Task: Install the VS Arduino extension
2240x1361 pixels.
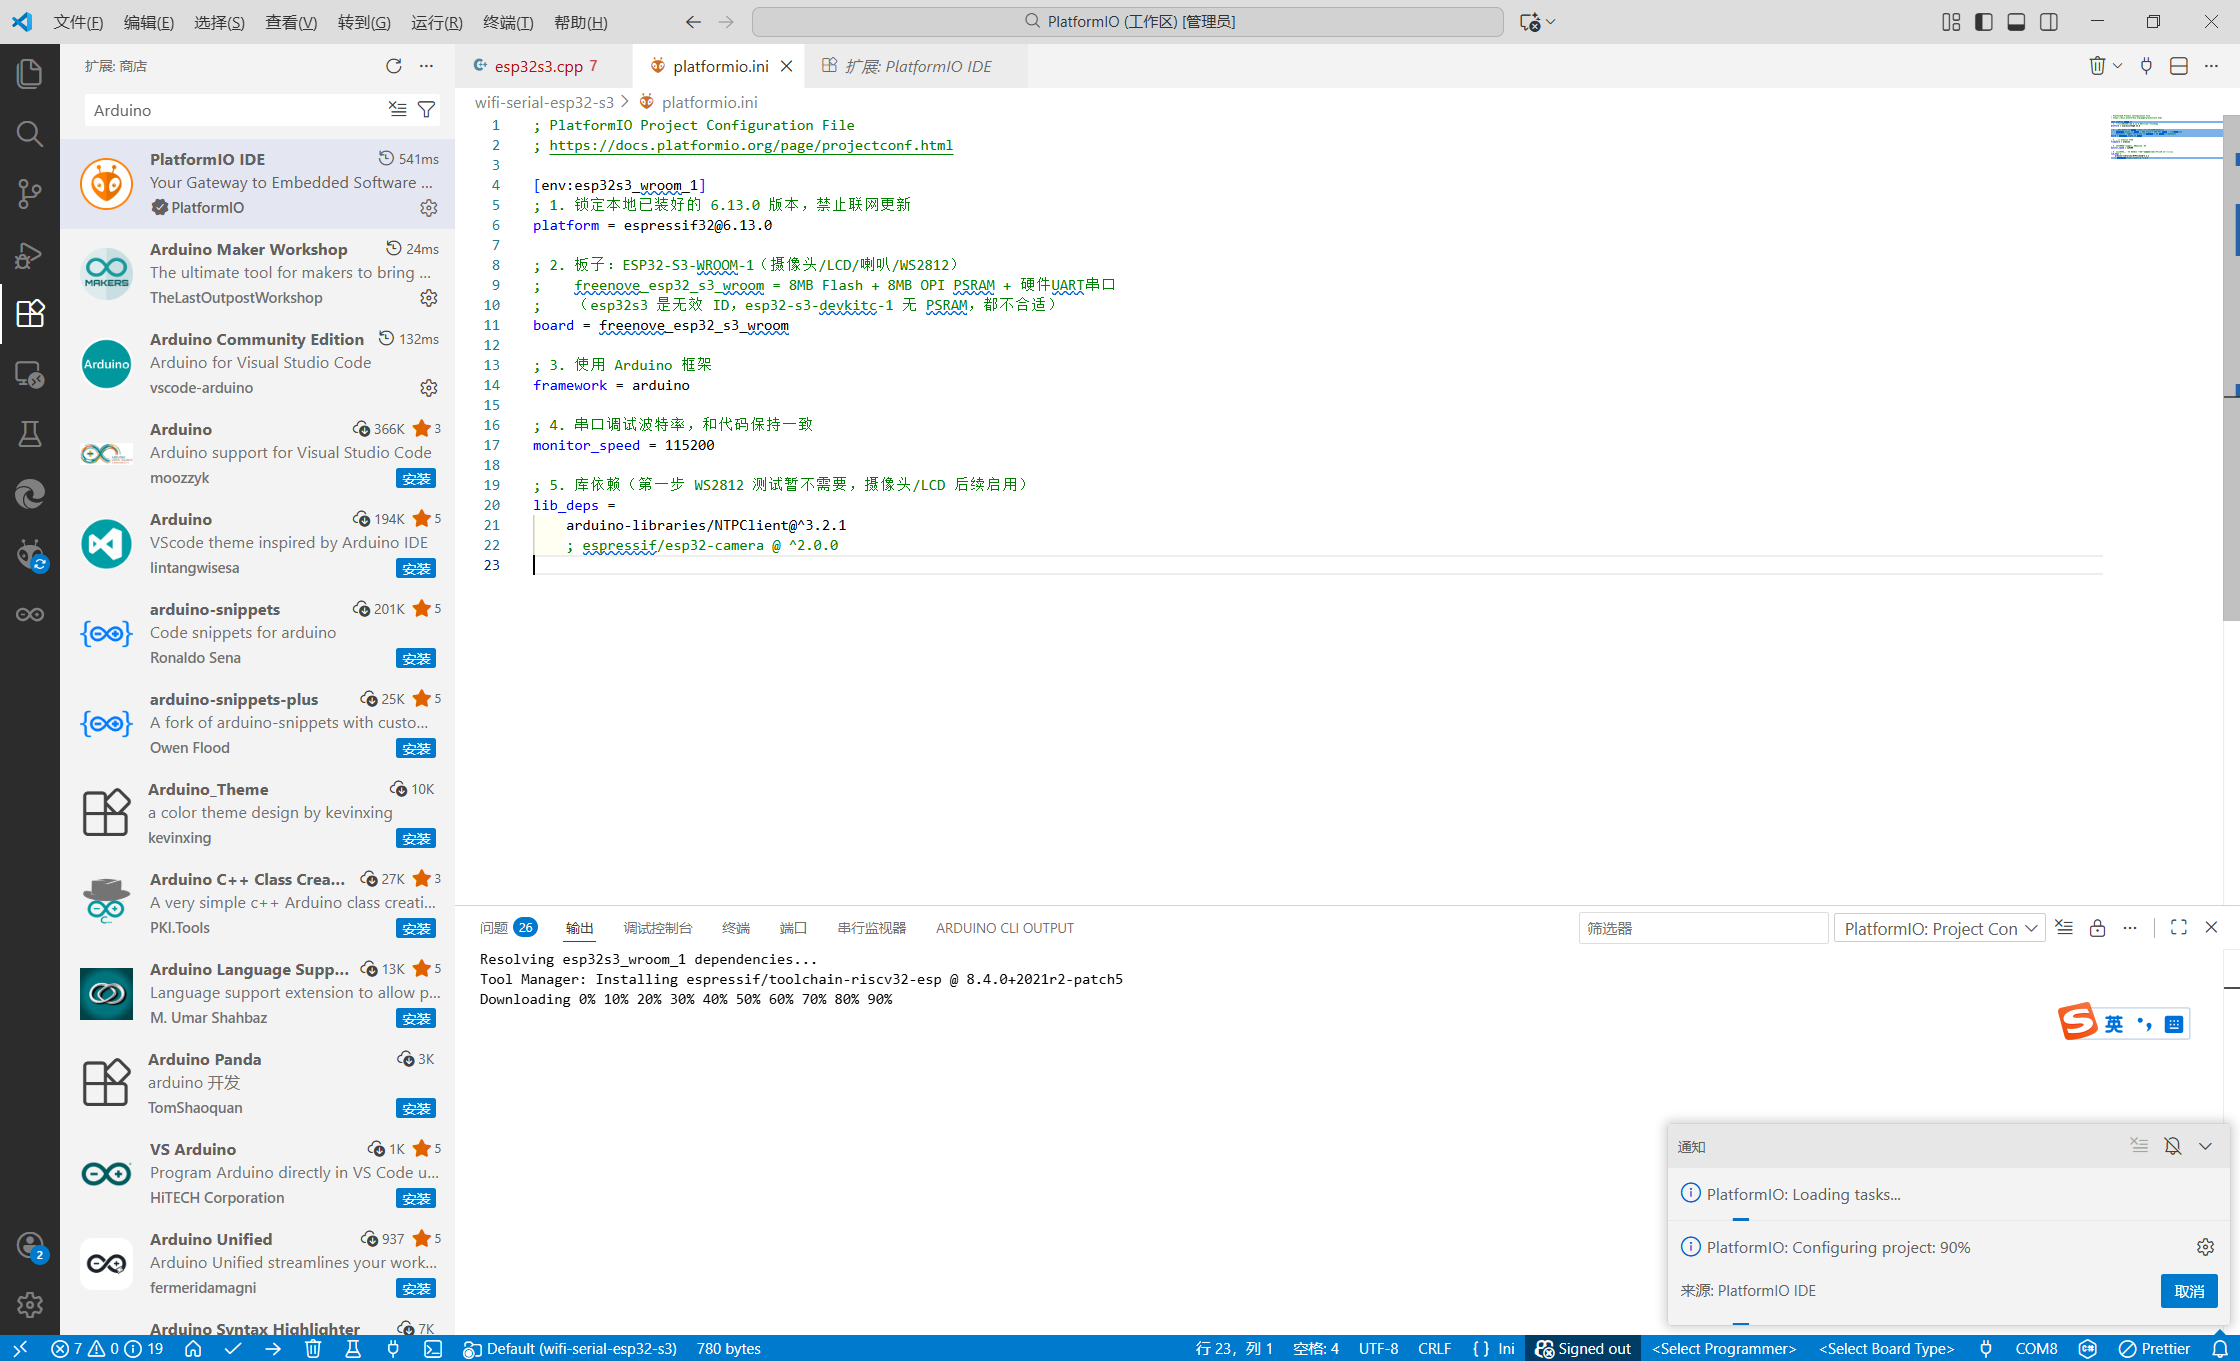Action: [x=416, y=1199]
